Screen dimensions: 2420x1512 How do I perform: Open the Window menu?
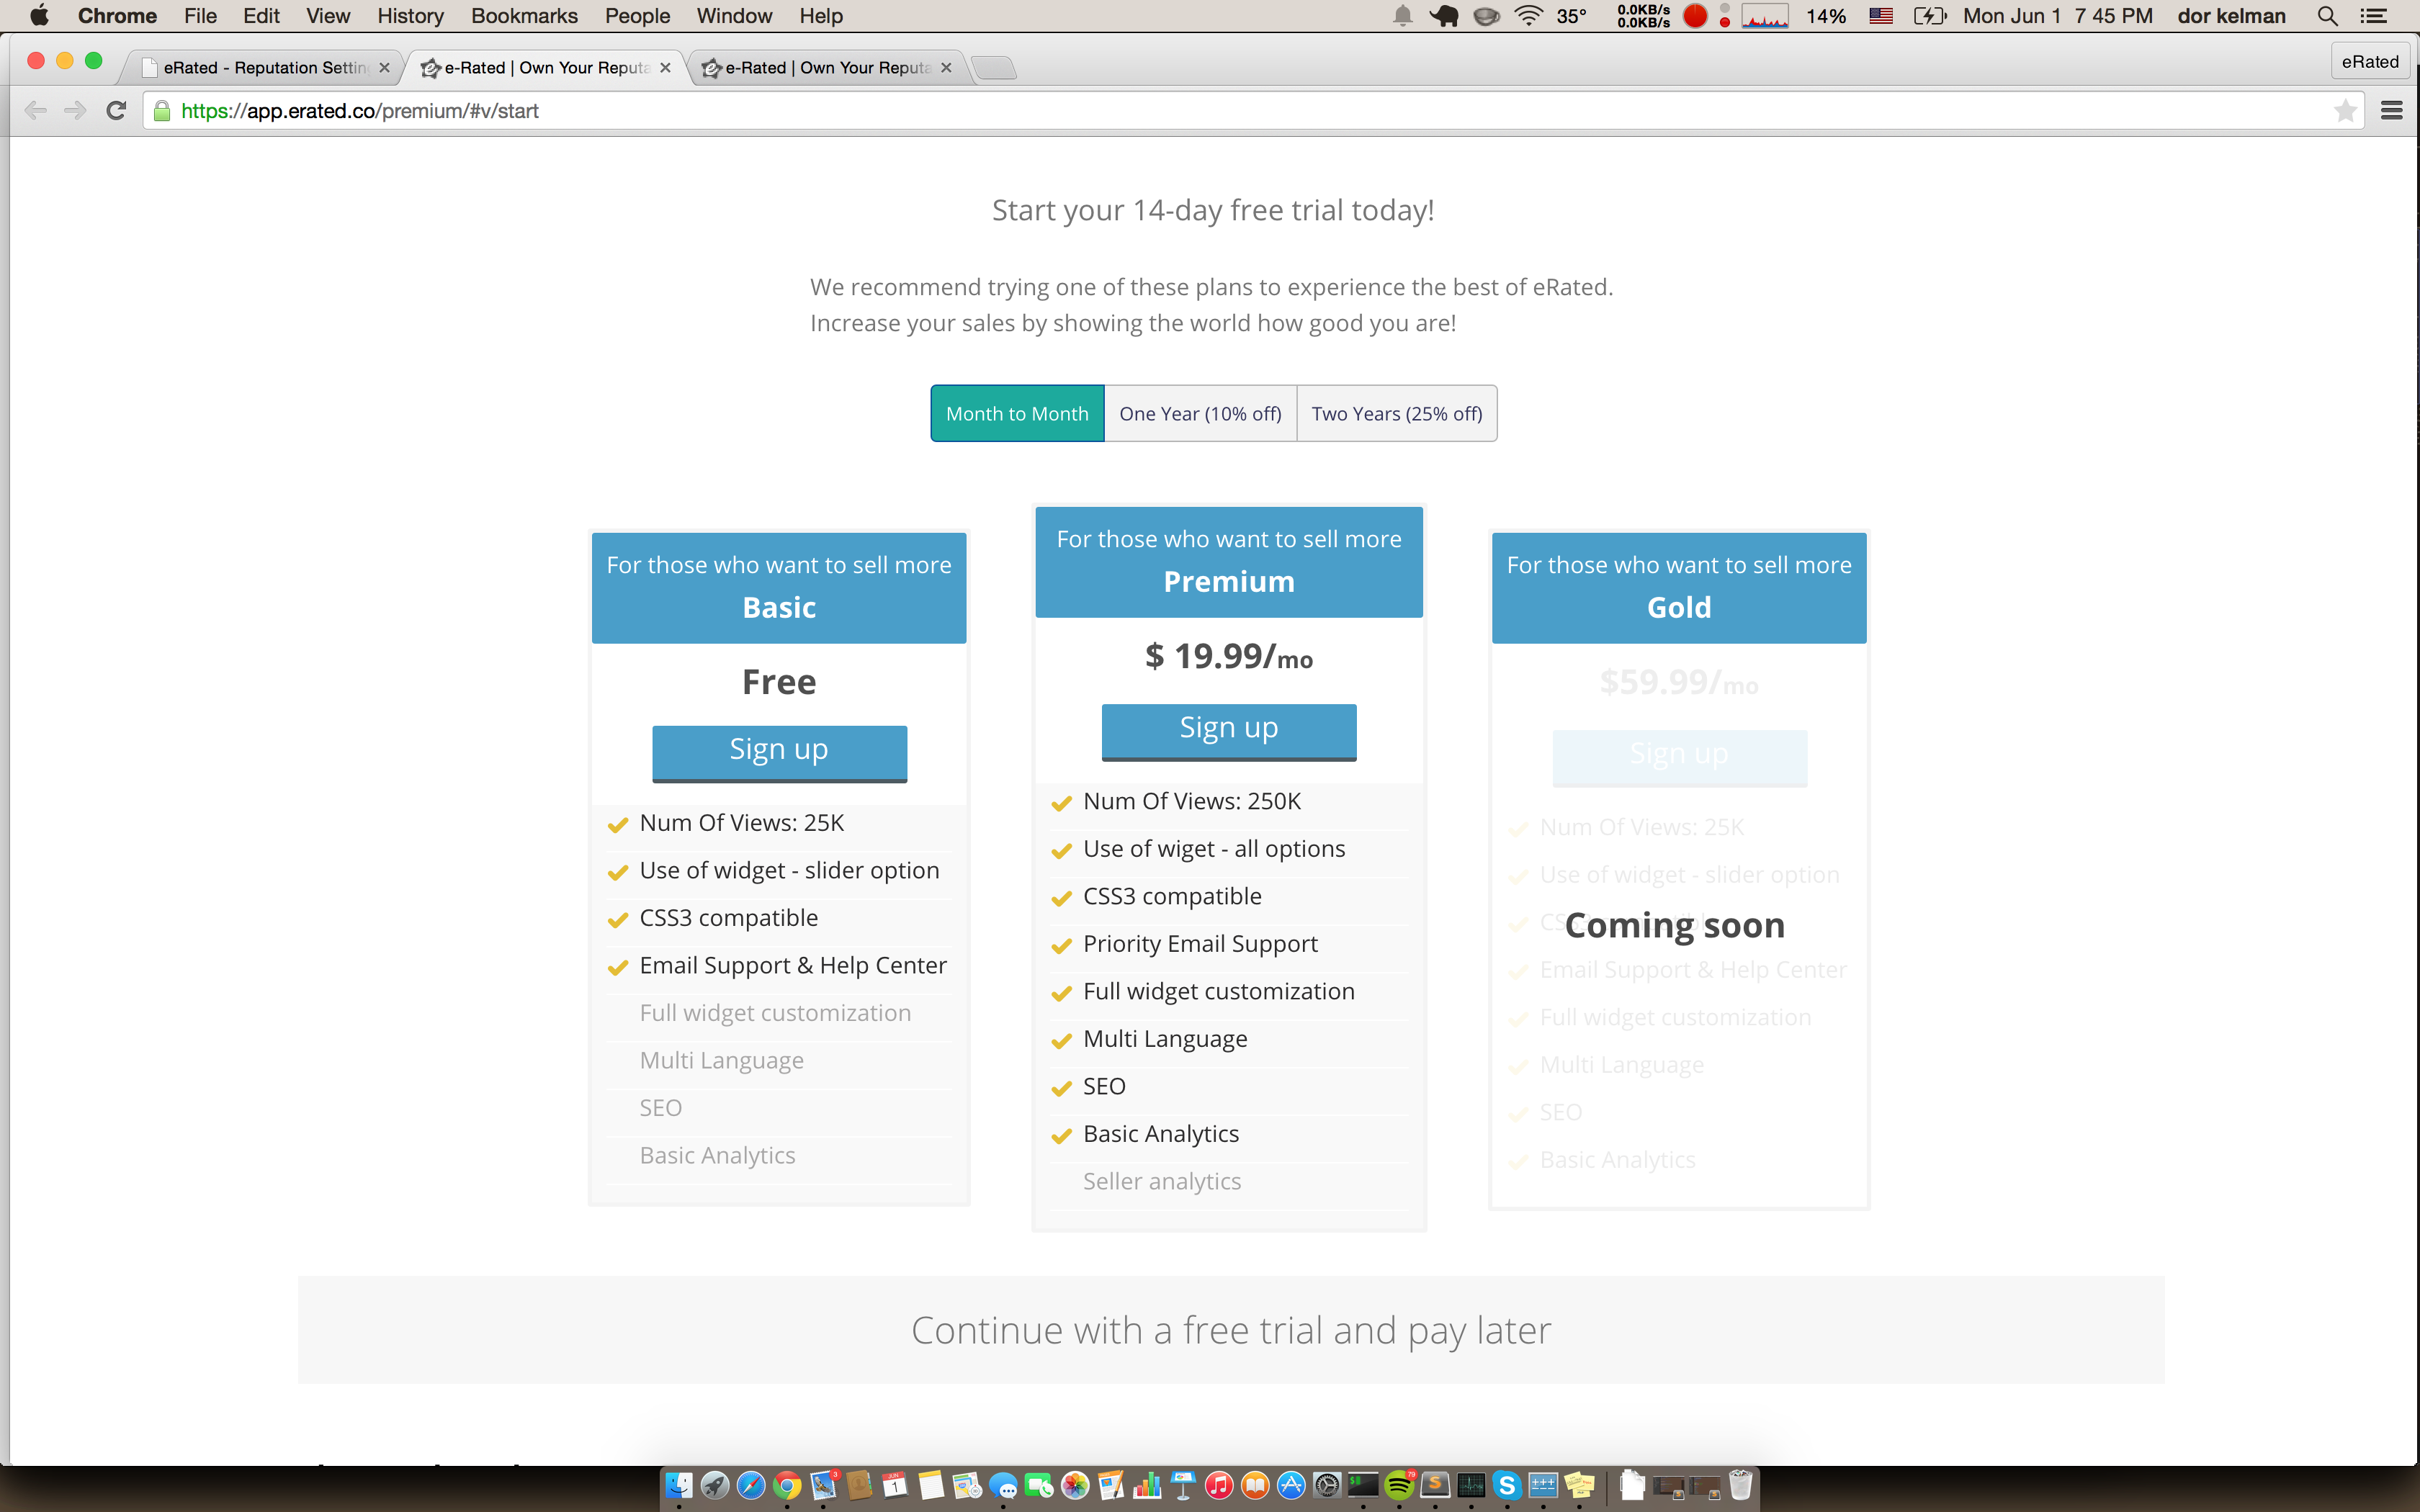(x=734, y=16)
